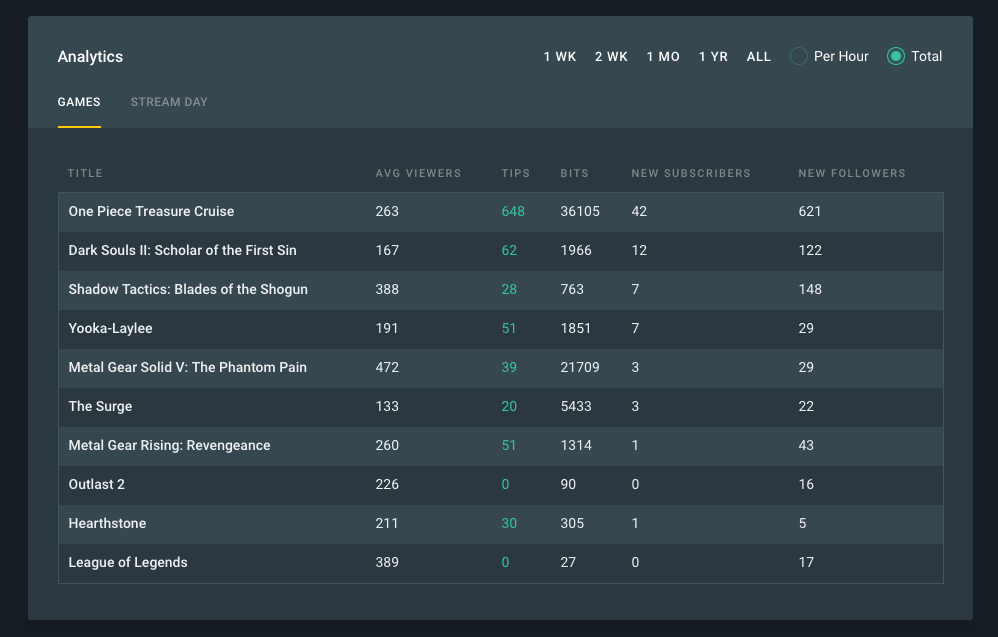Image resolution: width=998 pixels, height=637 pixels.
Task: Choose the 1 MO time range
Action: pos(663,57)
